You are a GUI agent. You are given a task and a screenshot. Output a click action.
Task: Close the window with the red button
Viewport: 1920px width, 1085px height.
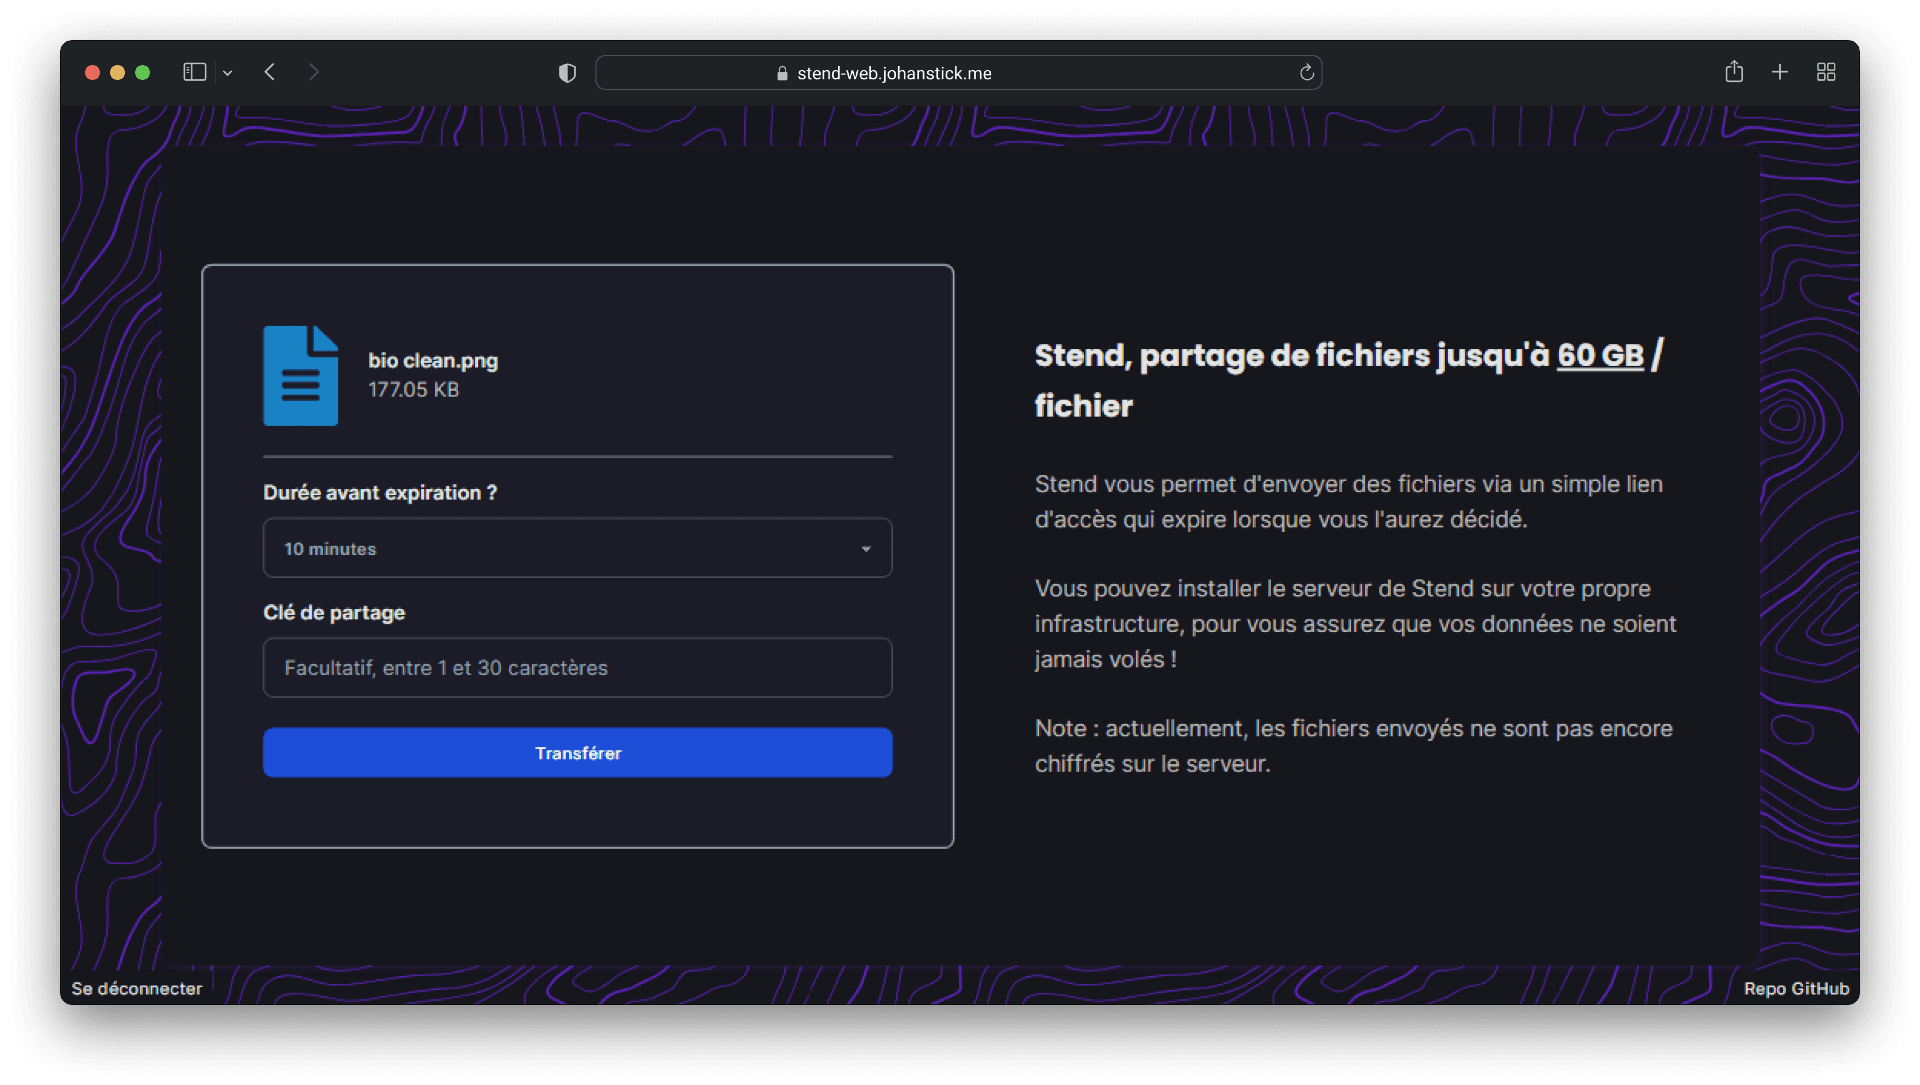coord(92,72)
